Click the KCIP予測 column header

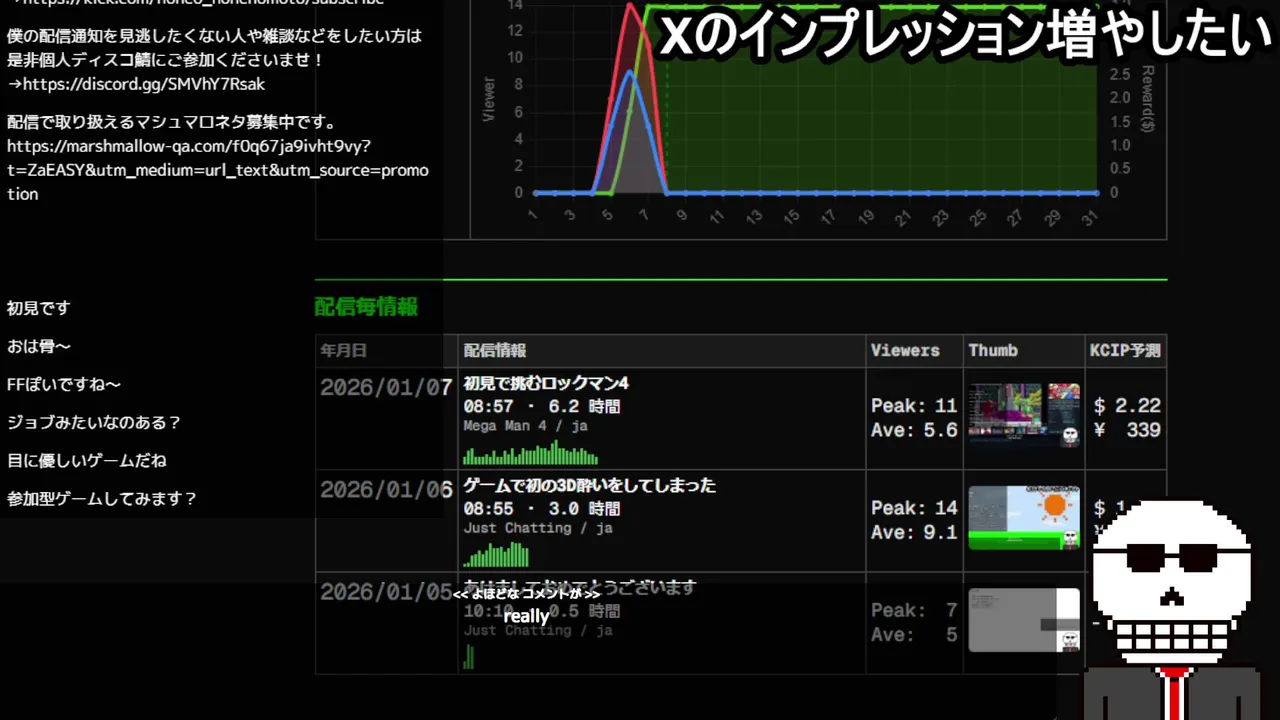point(1125,351)
